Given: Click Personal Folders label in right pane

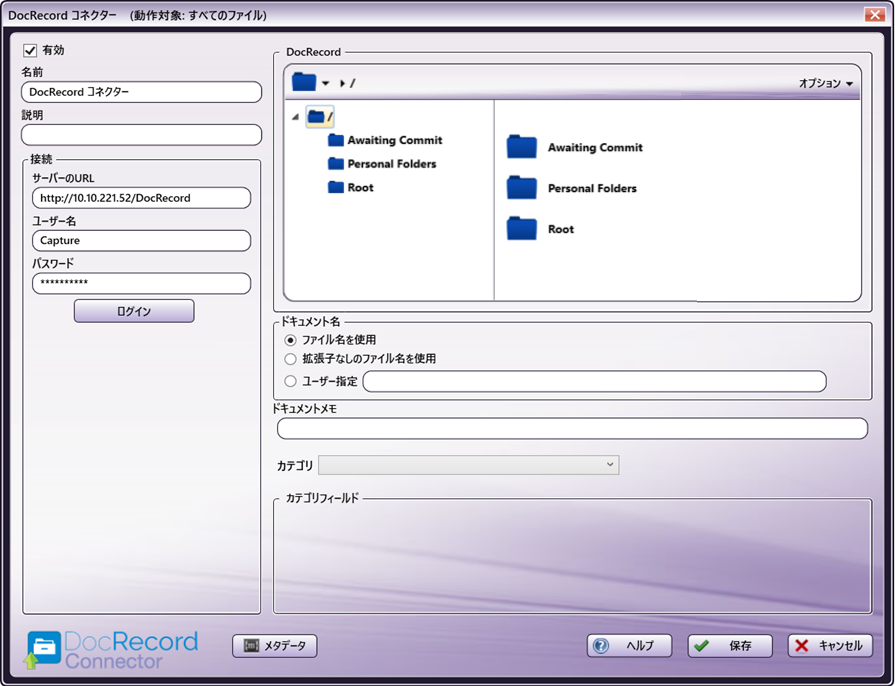Looking at the screenshot, I should coord(592,188).
